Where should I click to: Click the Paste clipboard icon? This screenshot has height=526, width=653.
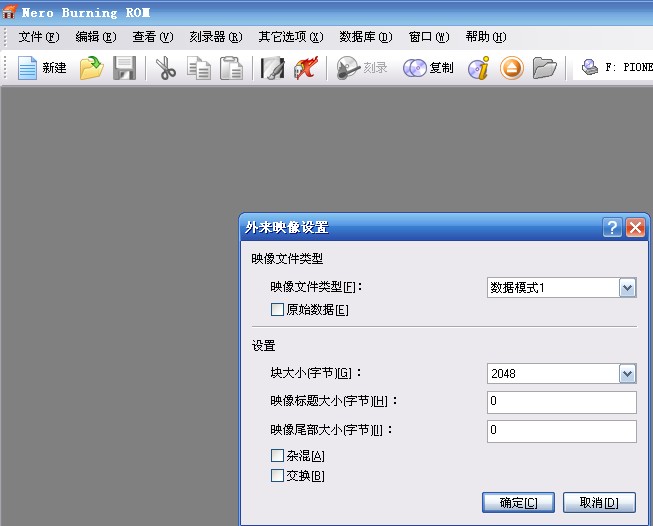coord(231,68)
